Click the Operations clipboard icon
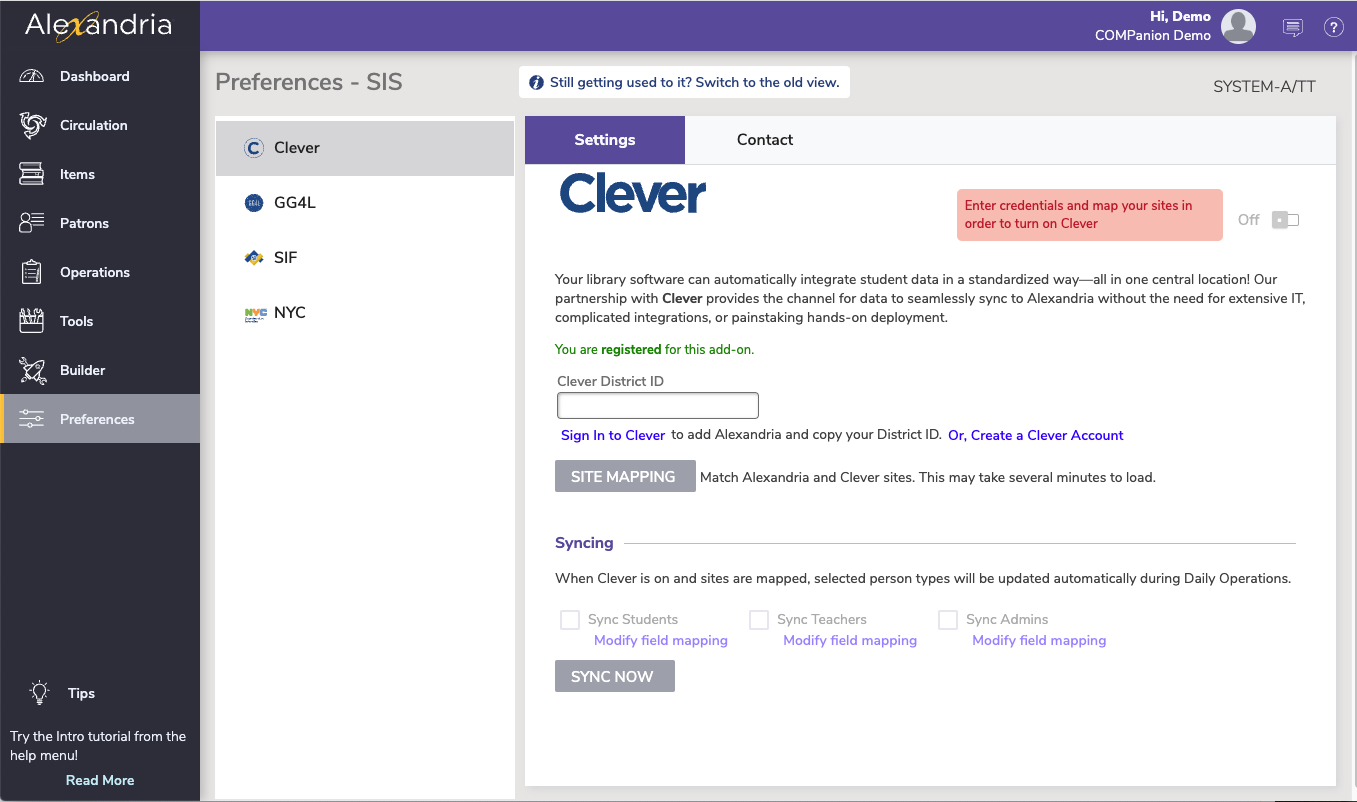This screenshot has width=1357, height=802. click(32, 273)
